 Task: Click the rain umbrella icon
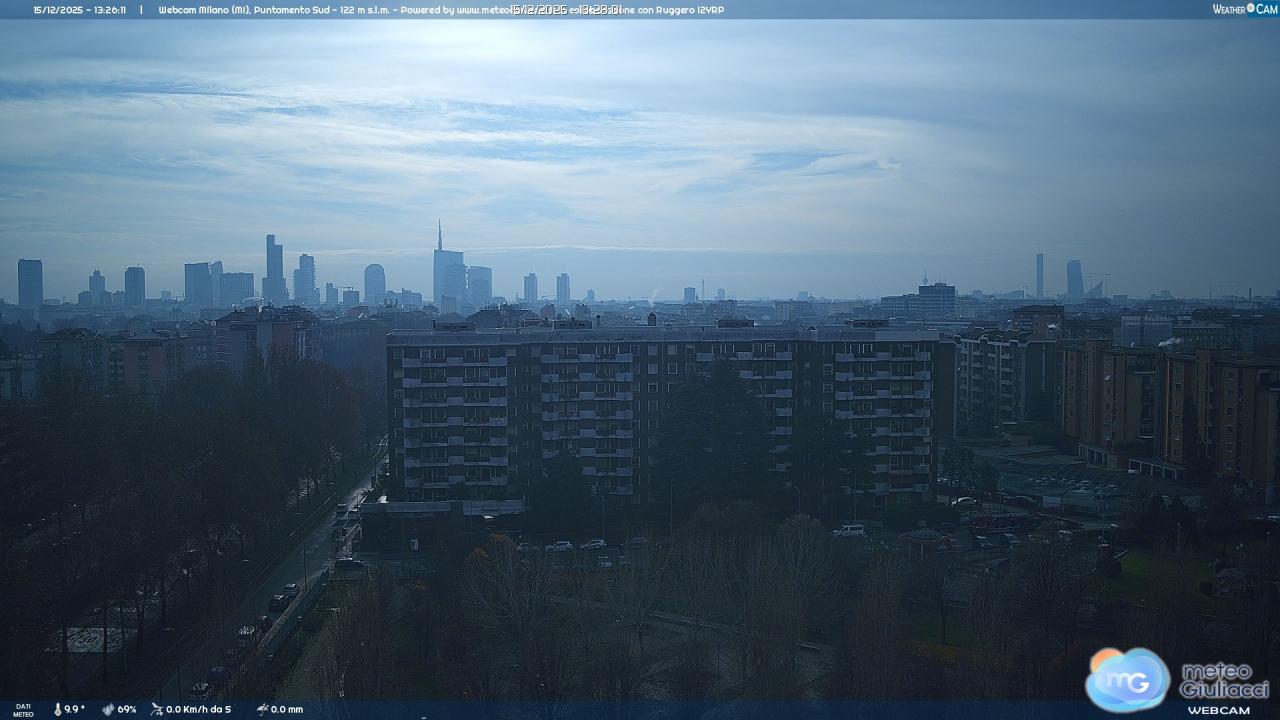[262, 709]
